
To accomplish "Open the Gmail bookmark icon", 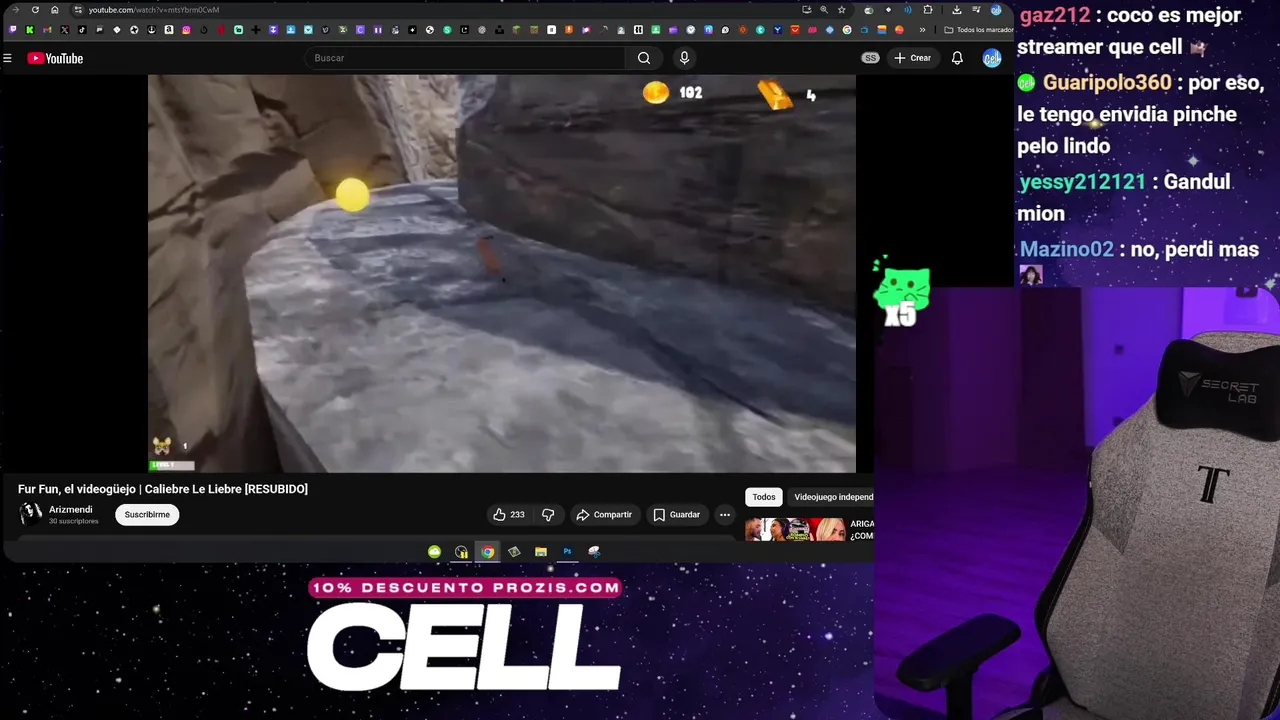I will [47, 30].
